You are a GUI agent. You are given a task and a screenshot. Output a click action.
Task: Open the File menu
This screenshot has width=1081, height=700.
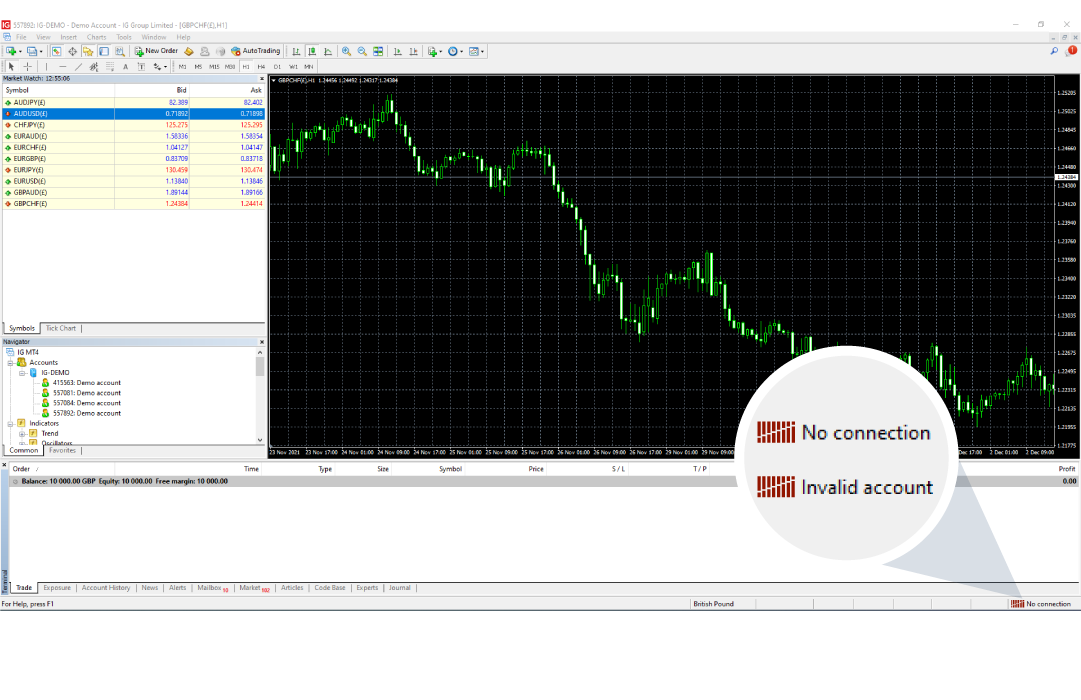click(21, 37)
